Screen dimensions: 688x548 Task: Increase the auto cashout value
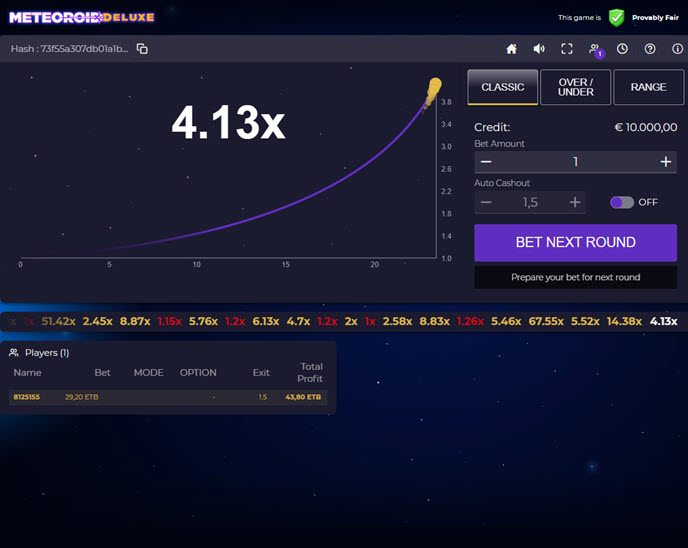pos(575,202)
